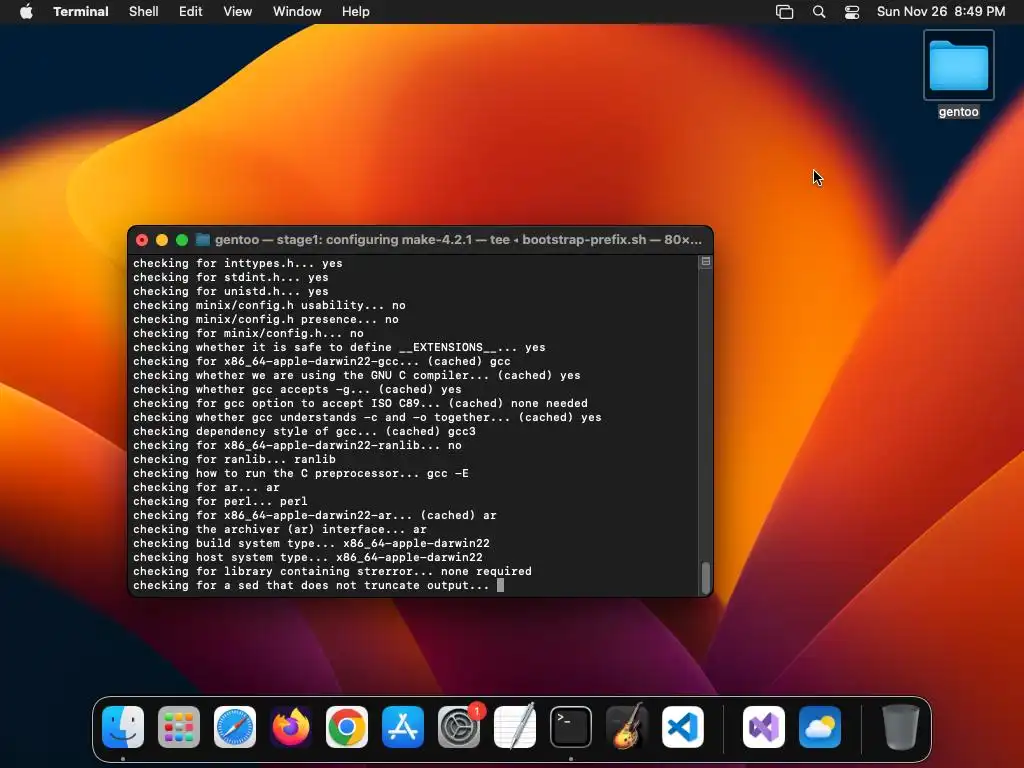Click the Terminal icon in the Dock
This screenshot has height=768, width=1024.
click(571, 727)
